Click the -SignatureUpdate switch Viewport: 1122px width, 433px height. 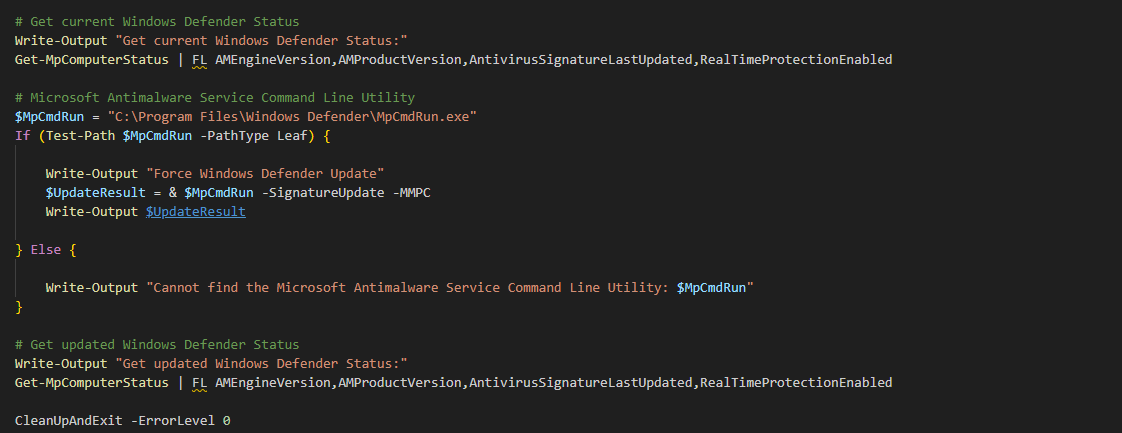[323, 193]
